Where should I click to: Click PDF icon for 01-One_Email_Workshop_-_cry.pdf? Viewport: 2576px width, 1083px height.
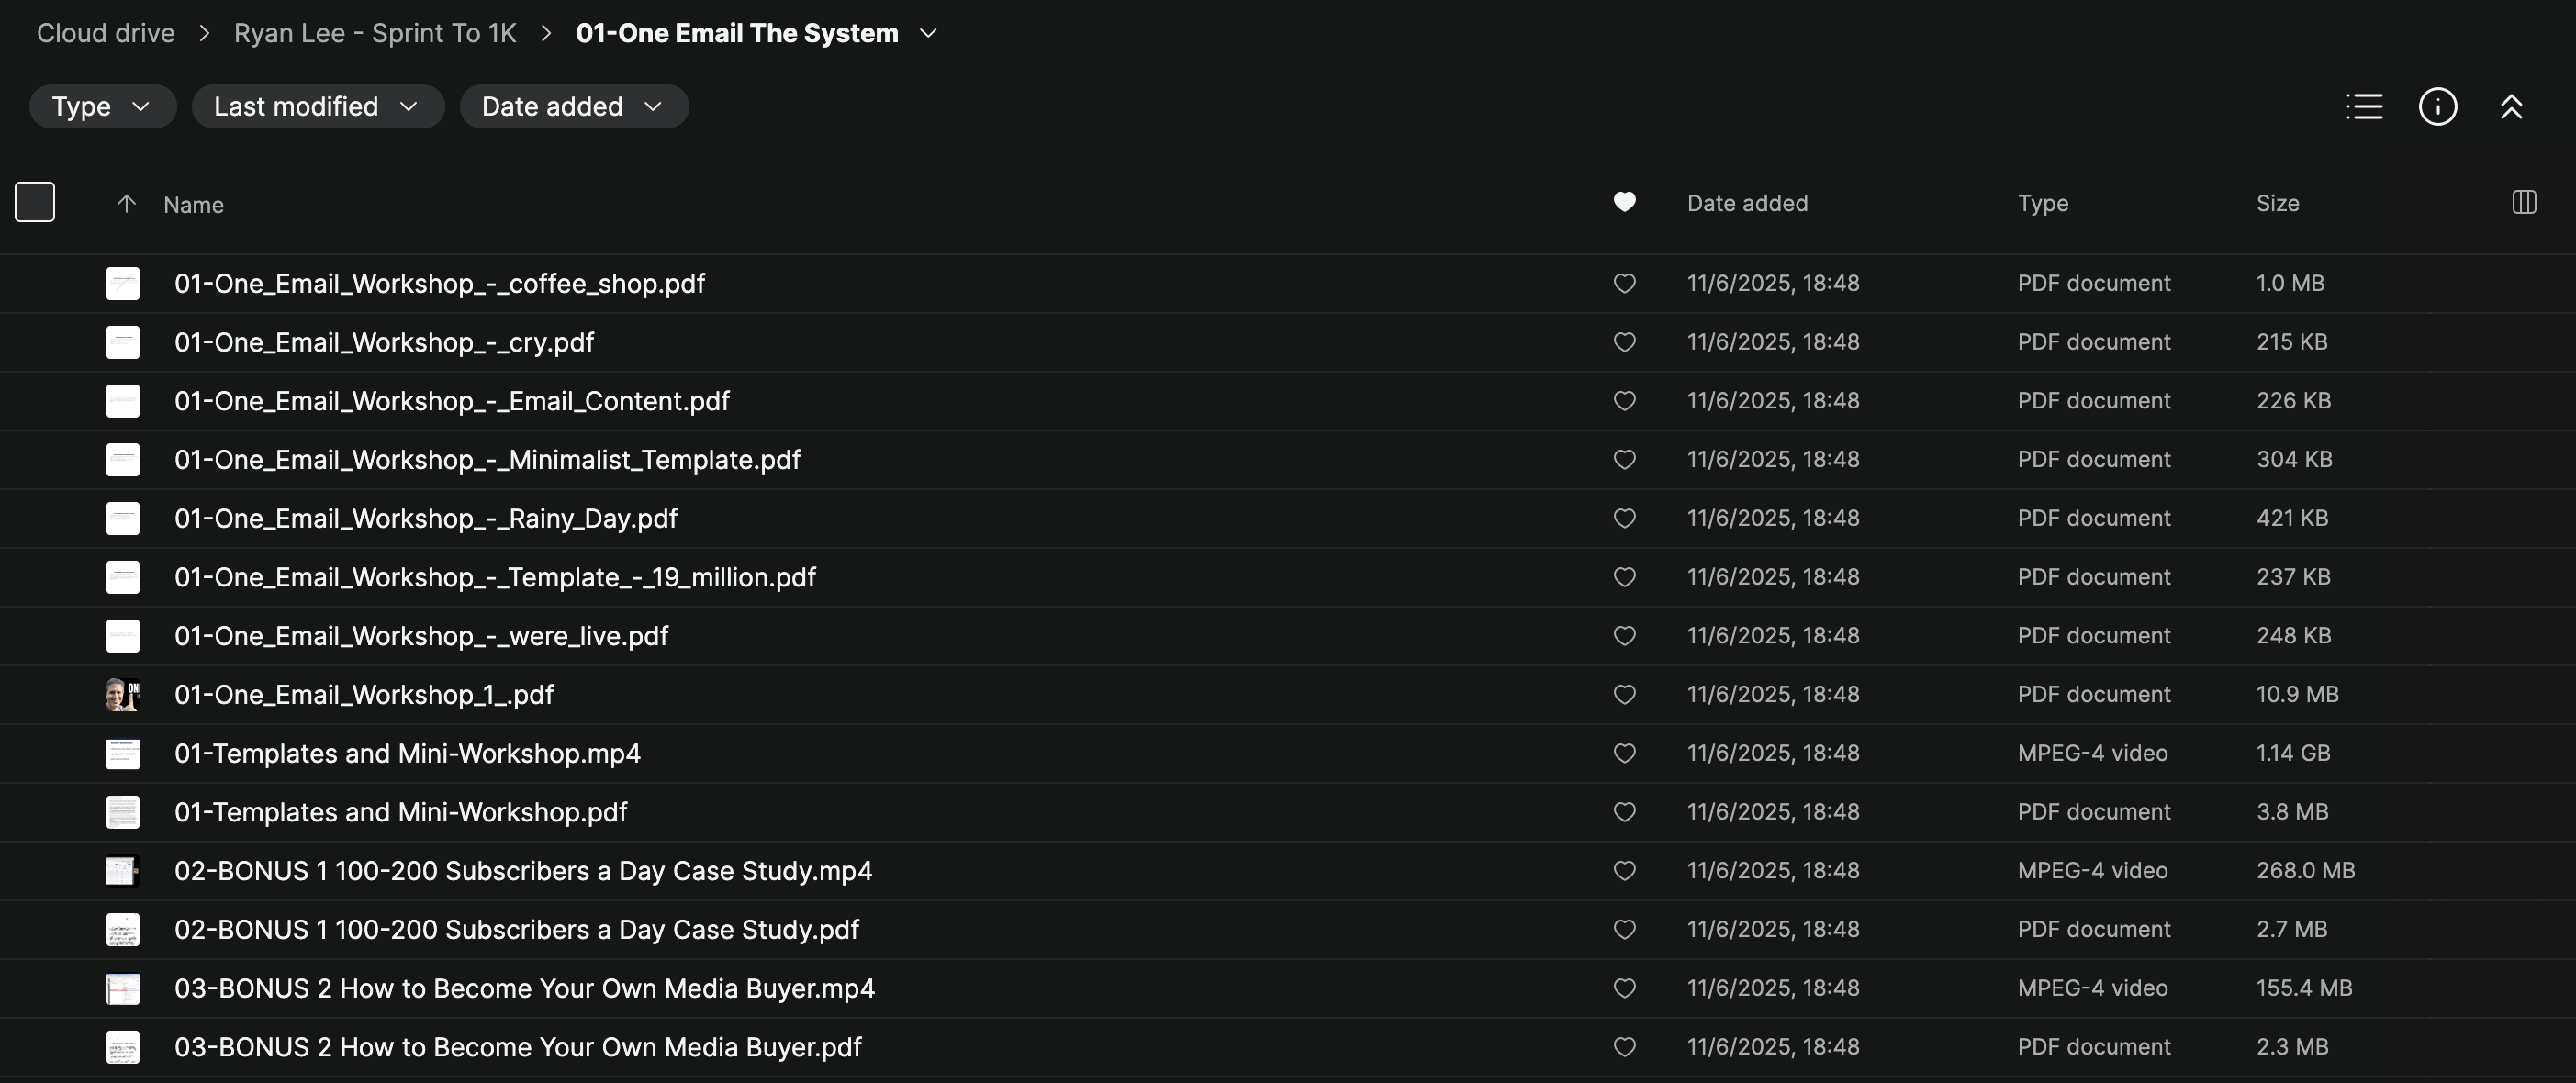(123, 342)
